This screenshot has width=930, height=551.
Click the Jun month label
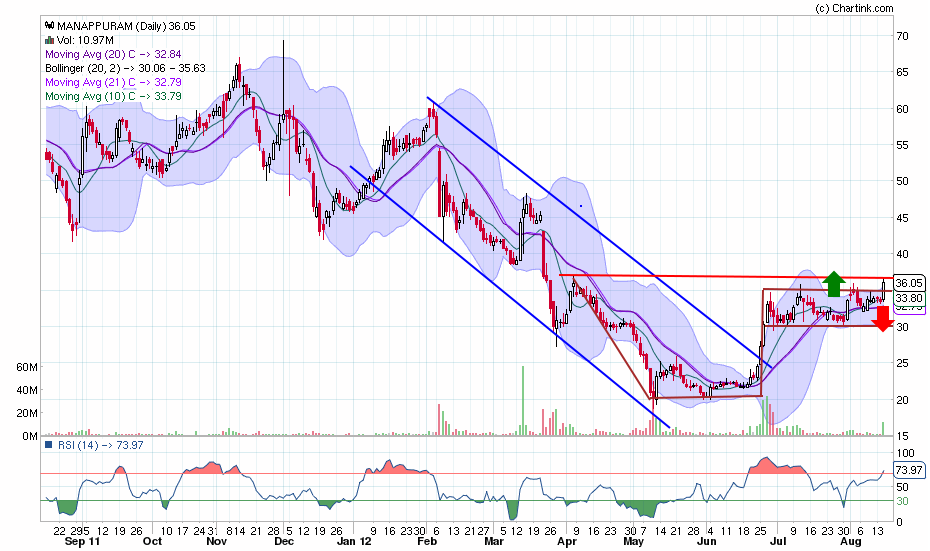click(706, 542)
